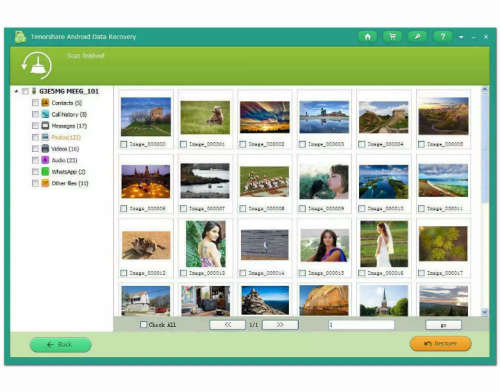The width and height of the screenshot is (500, 392).
Task: Select the Videos category icon
Action: pyautogui.click(x=45, y=149)
